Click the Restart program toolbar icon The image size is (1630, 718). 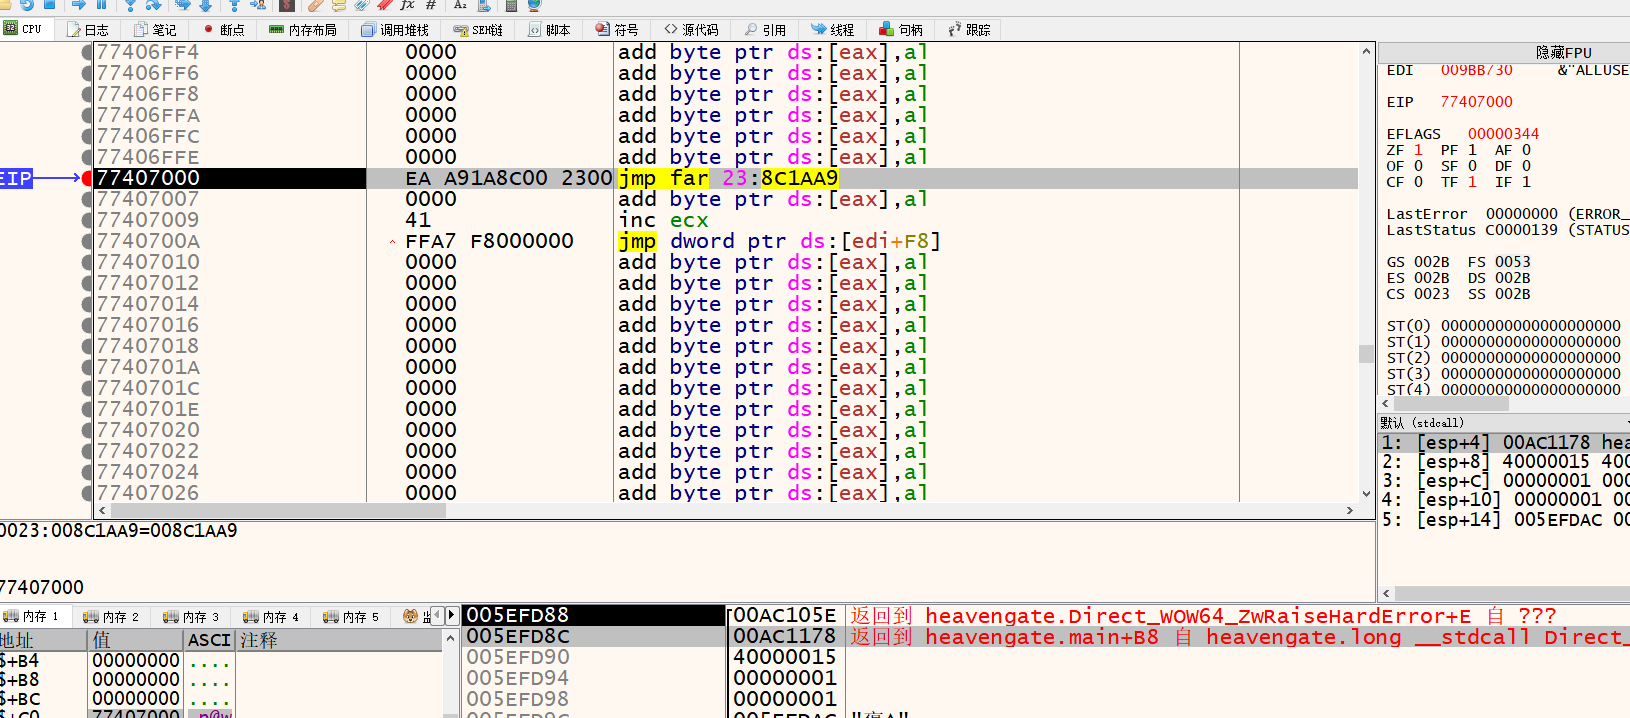[x=27, y=5]
